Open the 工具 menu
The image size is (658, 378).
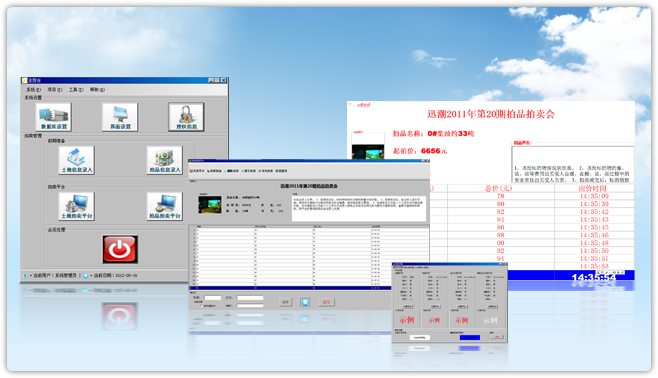76,89
